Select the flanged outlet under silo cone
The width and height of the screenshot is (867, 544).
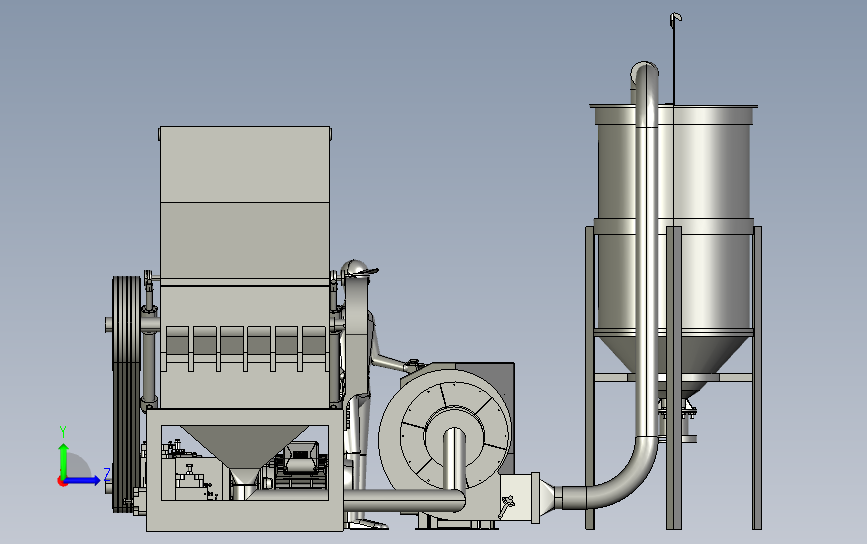click(685, 419)
